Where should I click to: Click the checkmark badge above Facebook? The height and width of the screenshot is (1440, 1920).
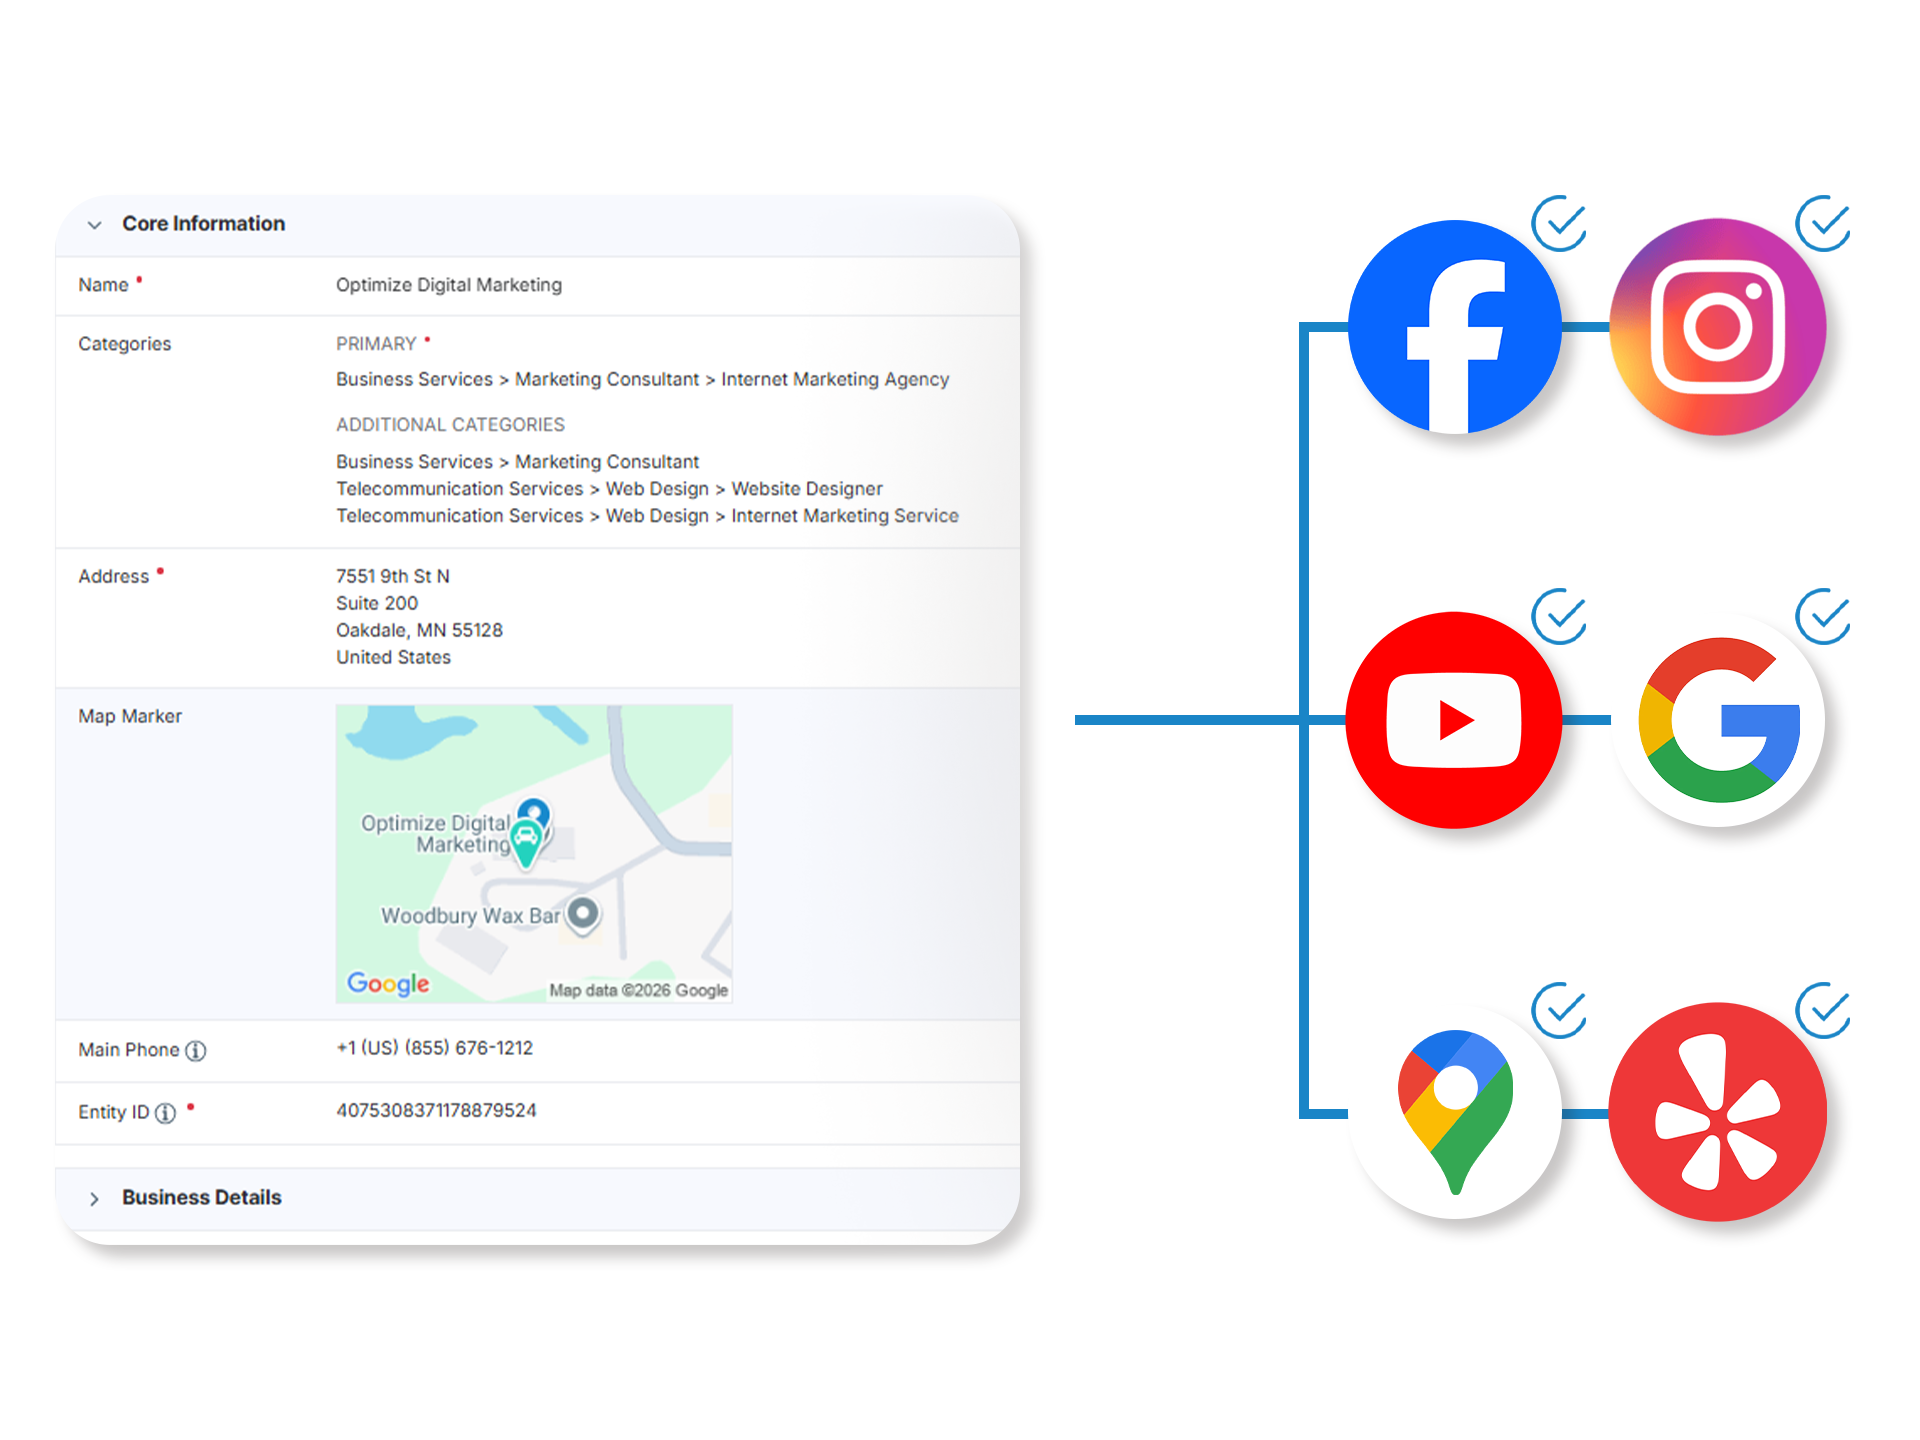tap(1560, 223)
